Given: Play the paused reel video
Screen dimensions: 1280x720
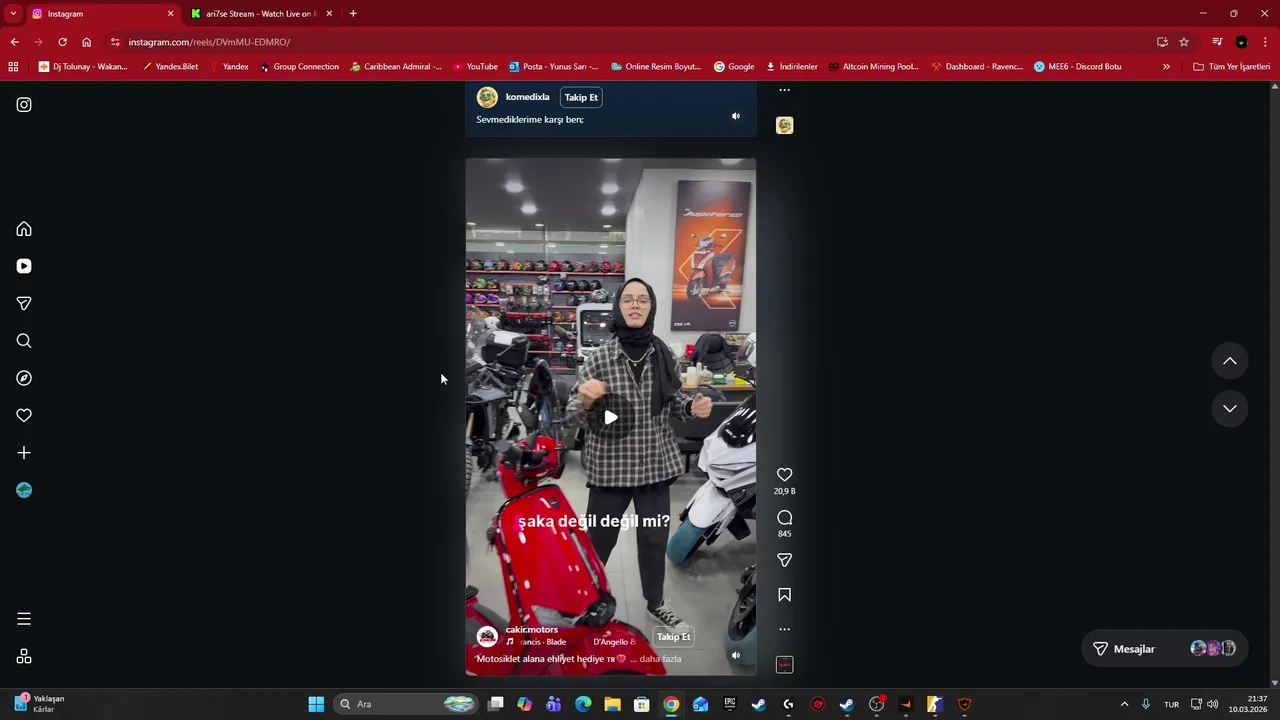Looking at the screenshot, I should point(610,417).
